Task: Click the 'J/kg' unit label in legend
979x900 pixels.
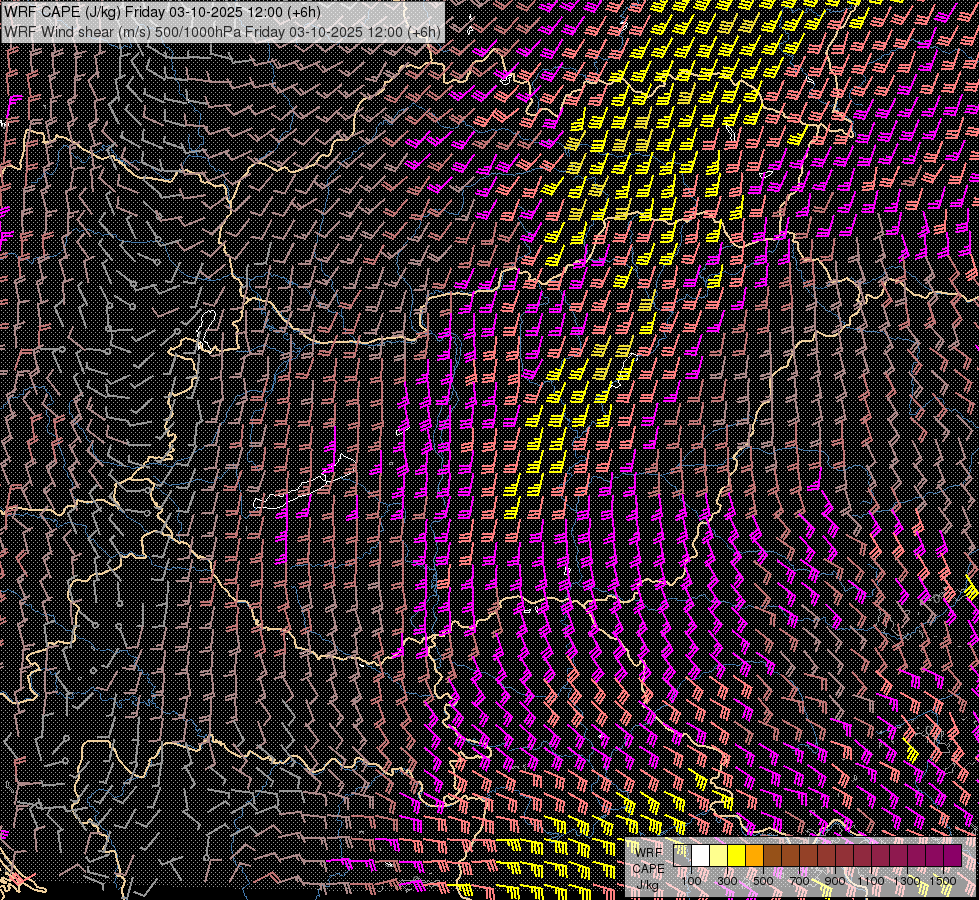Action: 648,885
